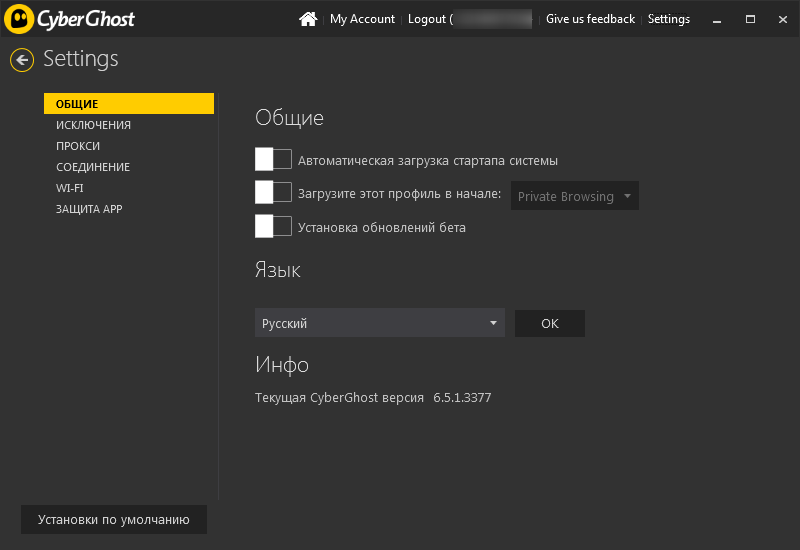Open Give us feedback

590,19
